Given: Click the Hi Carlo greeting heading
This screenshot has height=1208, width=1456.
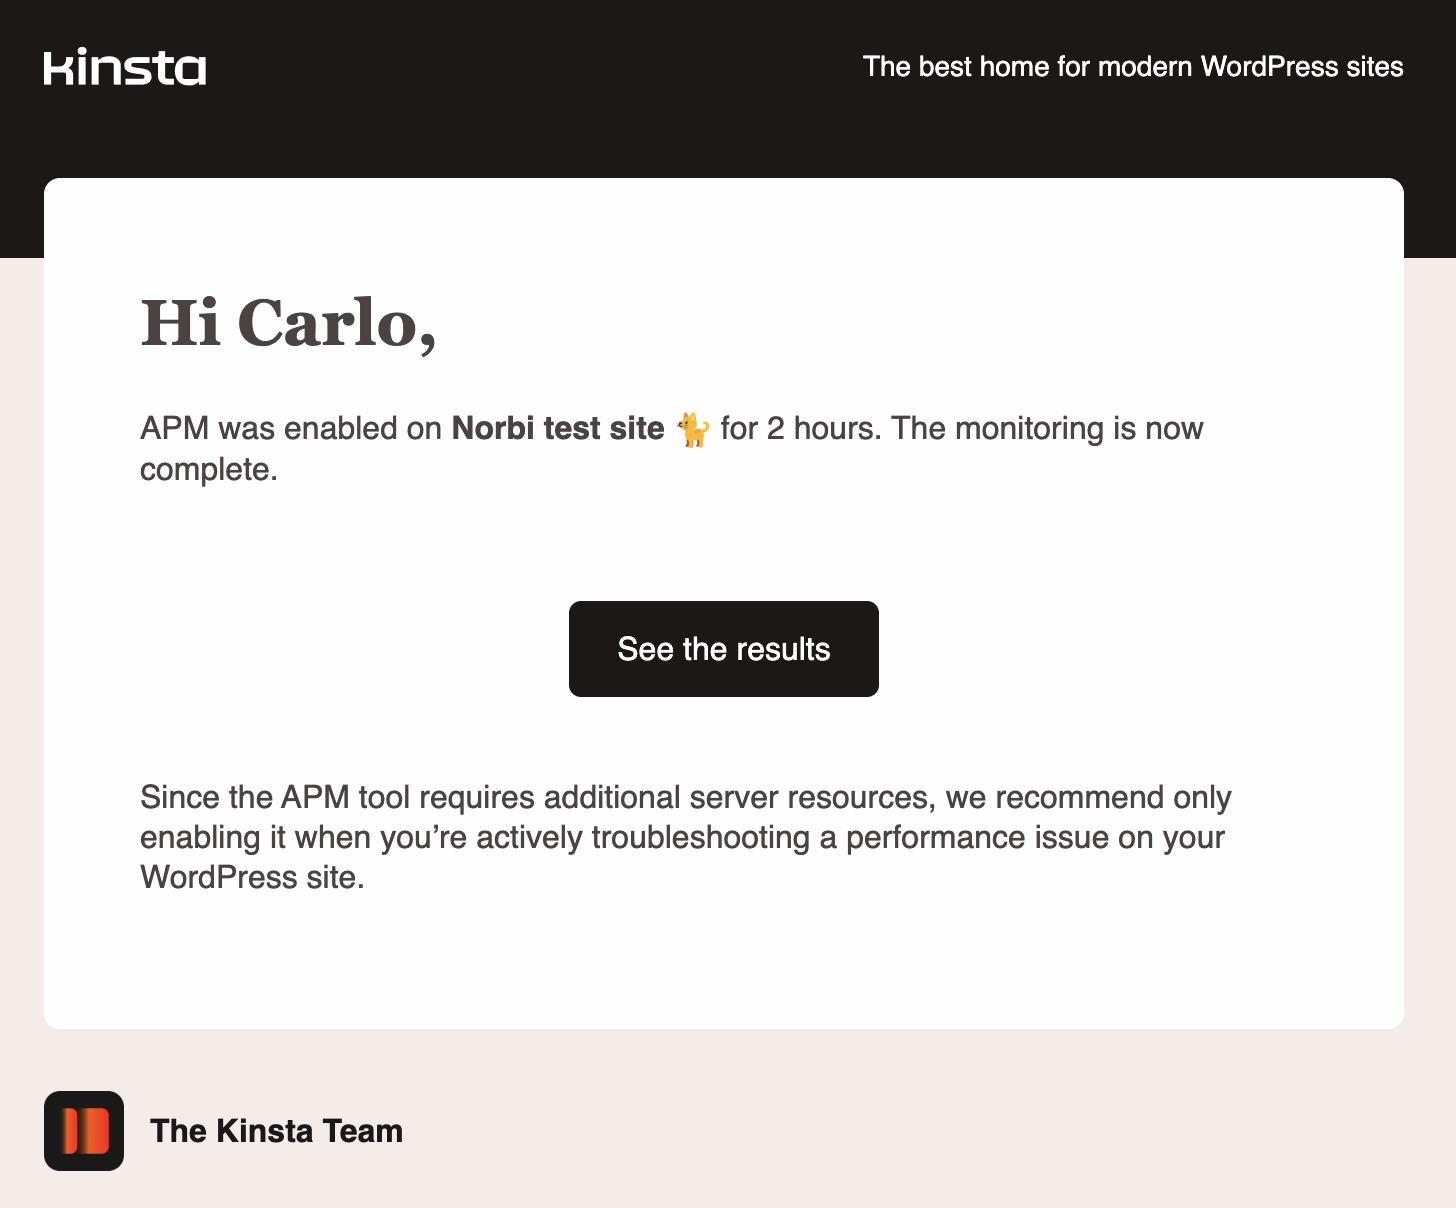Looking at the screenshot, I should 288,324.
